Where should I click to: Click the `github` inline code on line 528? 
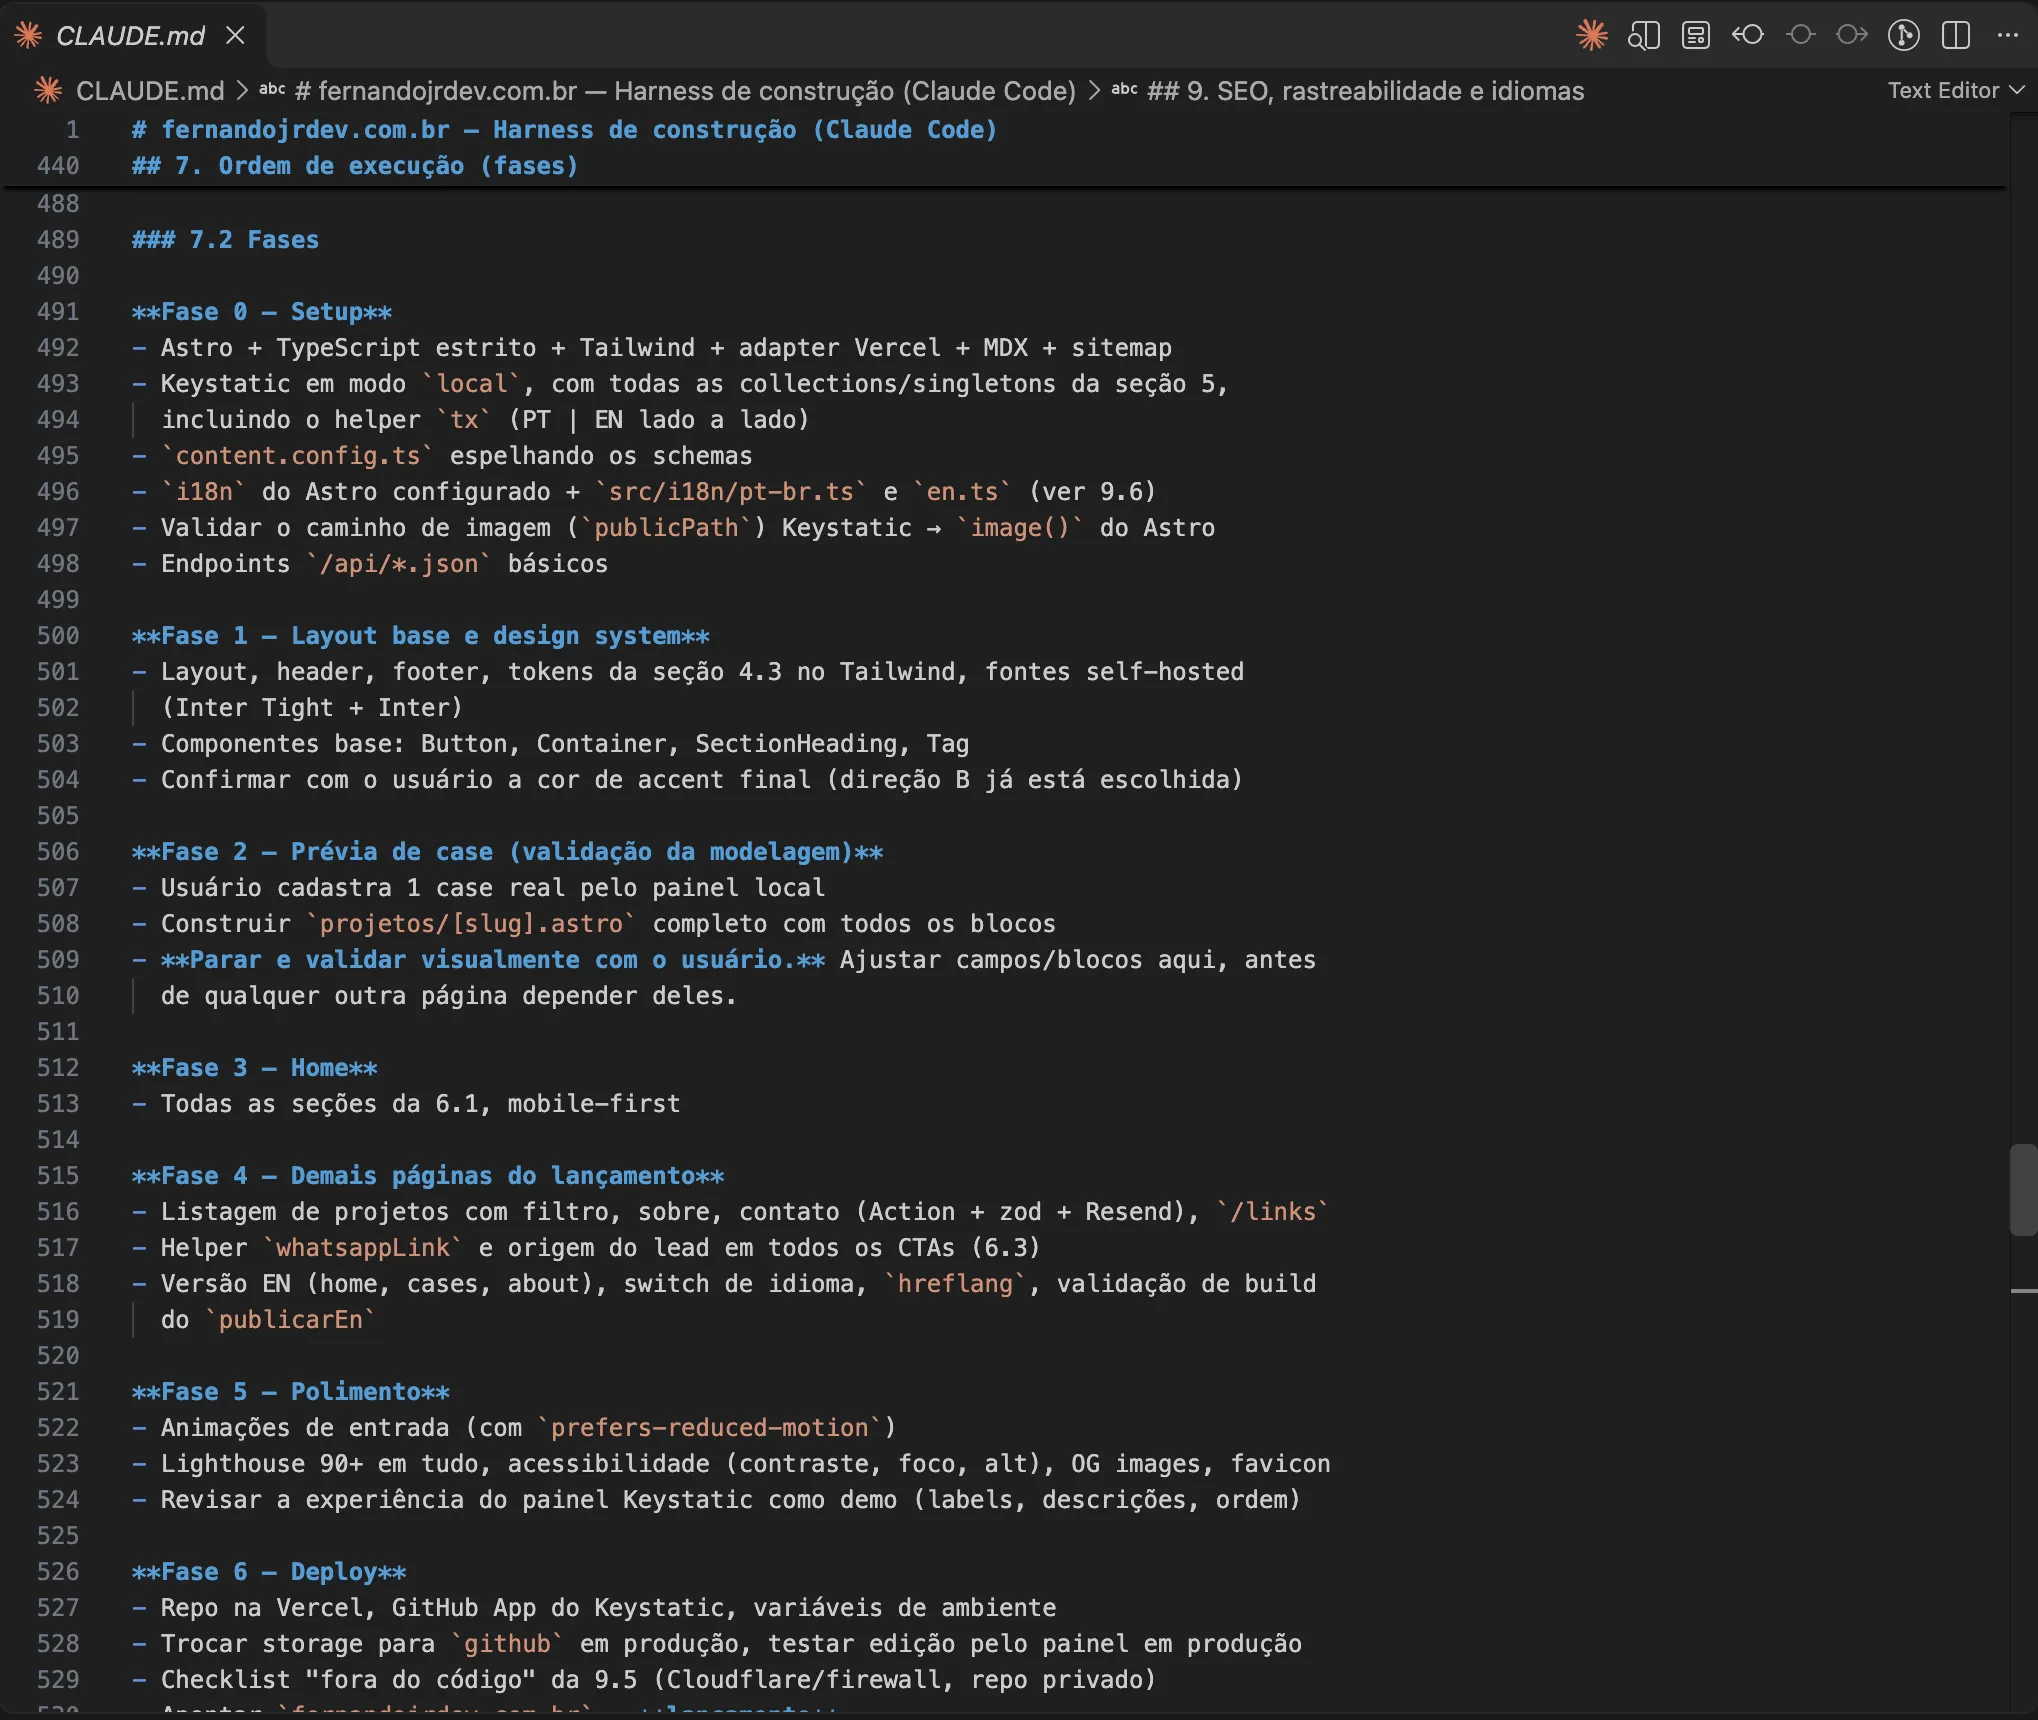coord(507,1644)
